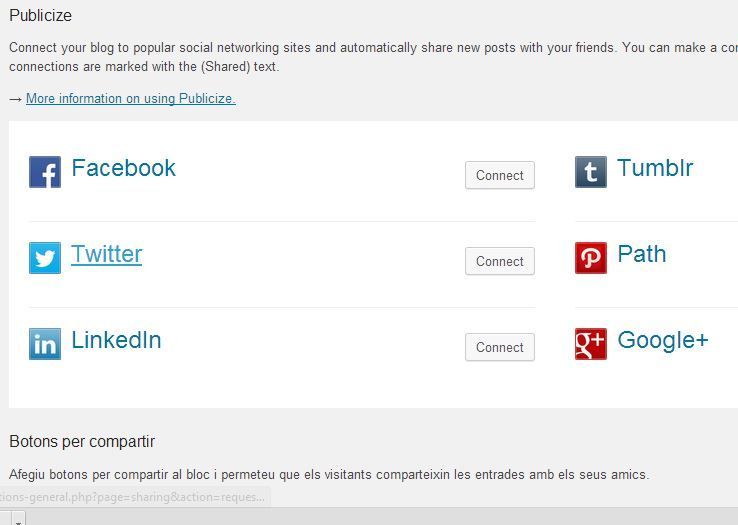Open the Google+ service name link
This screenshot has width=738, height=525.
(x=663, y=340)
